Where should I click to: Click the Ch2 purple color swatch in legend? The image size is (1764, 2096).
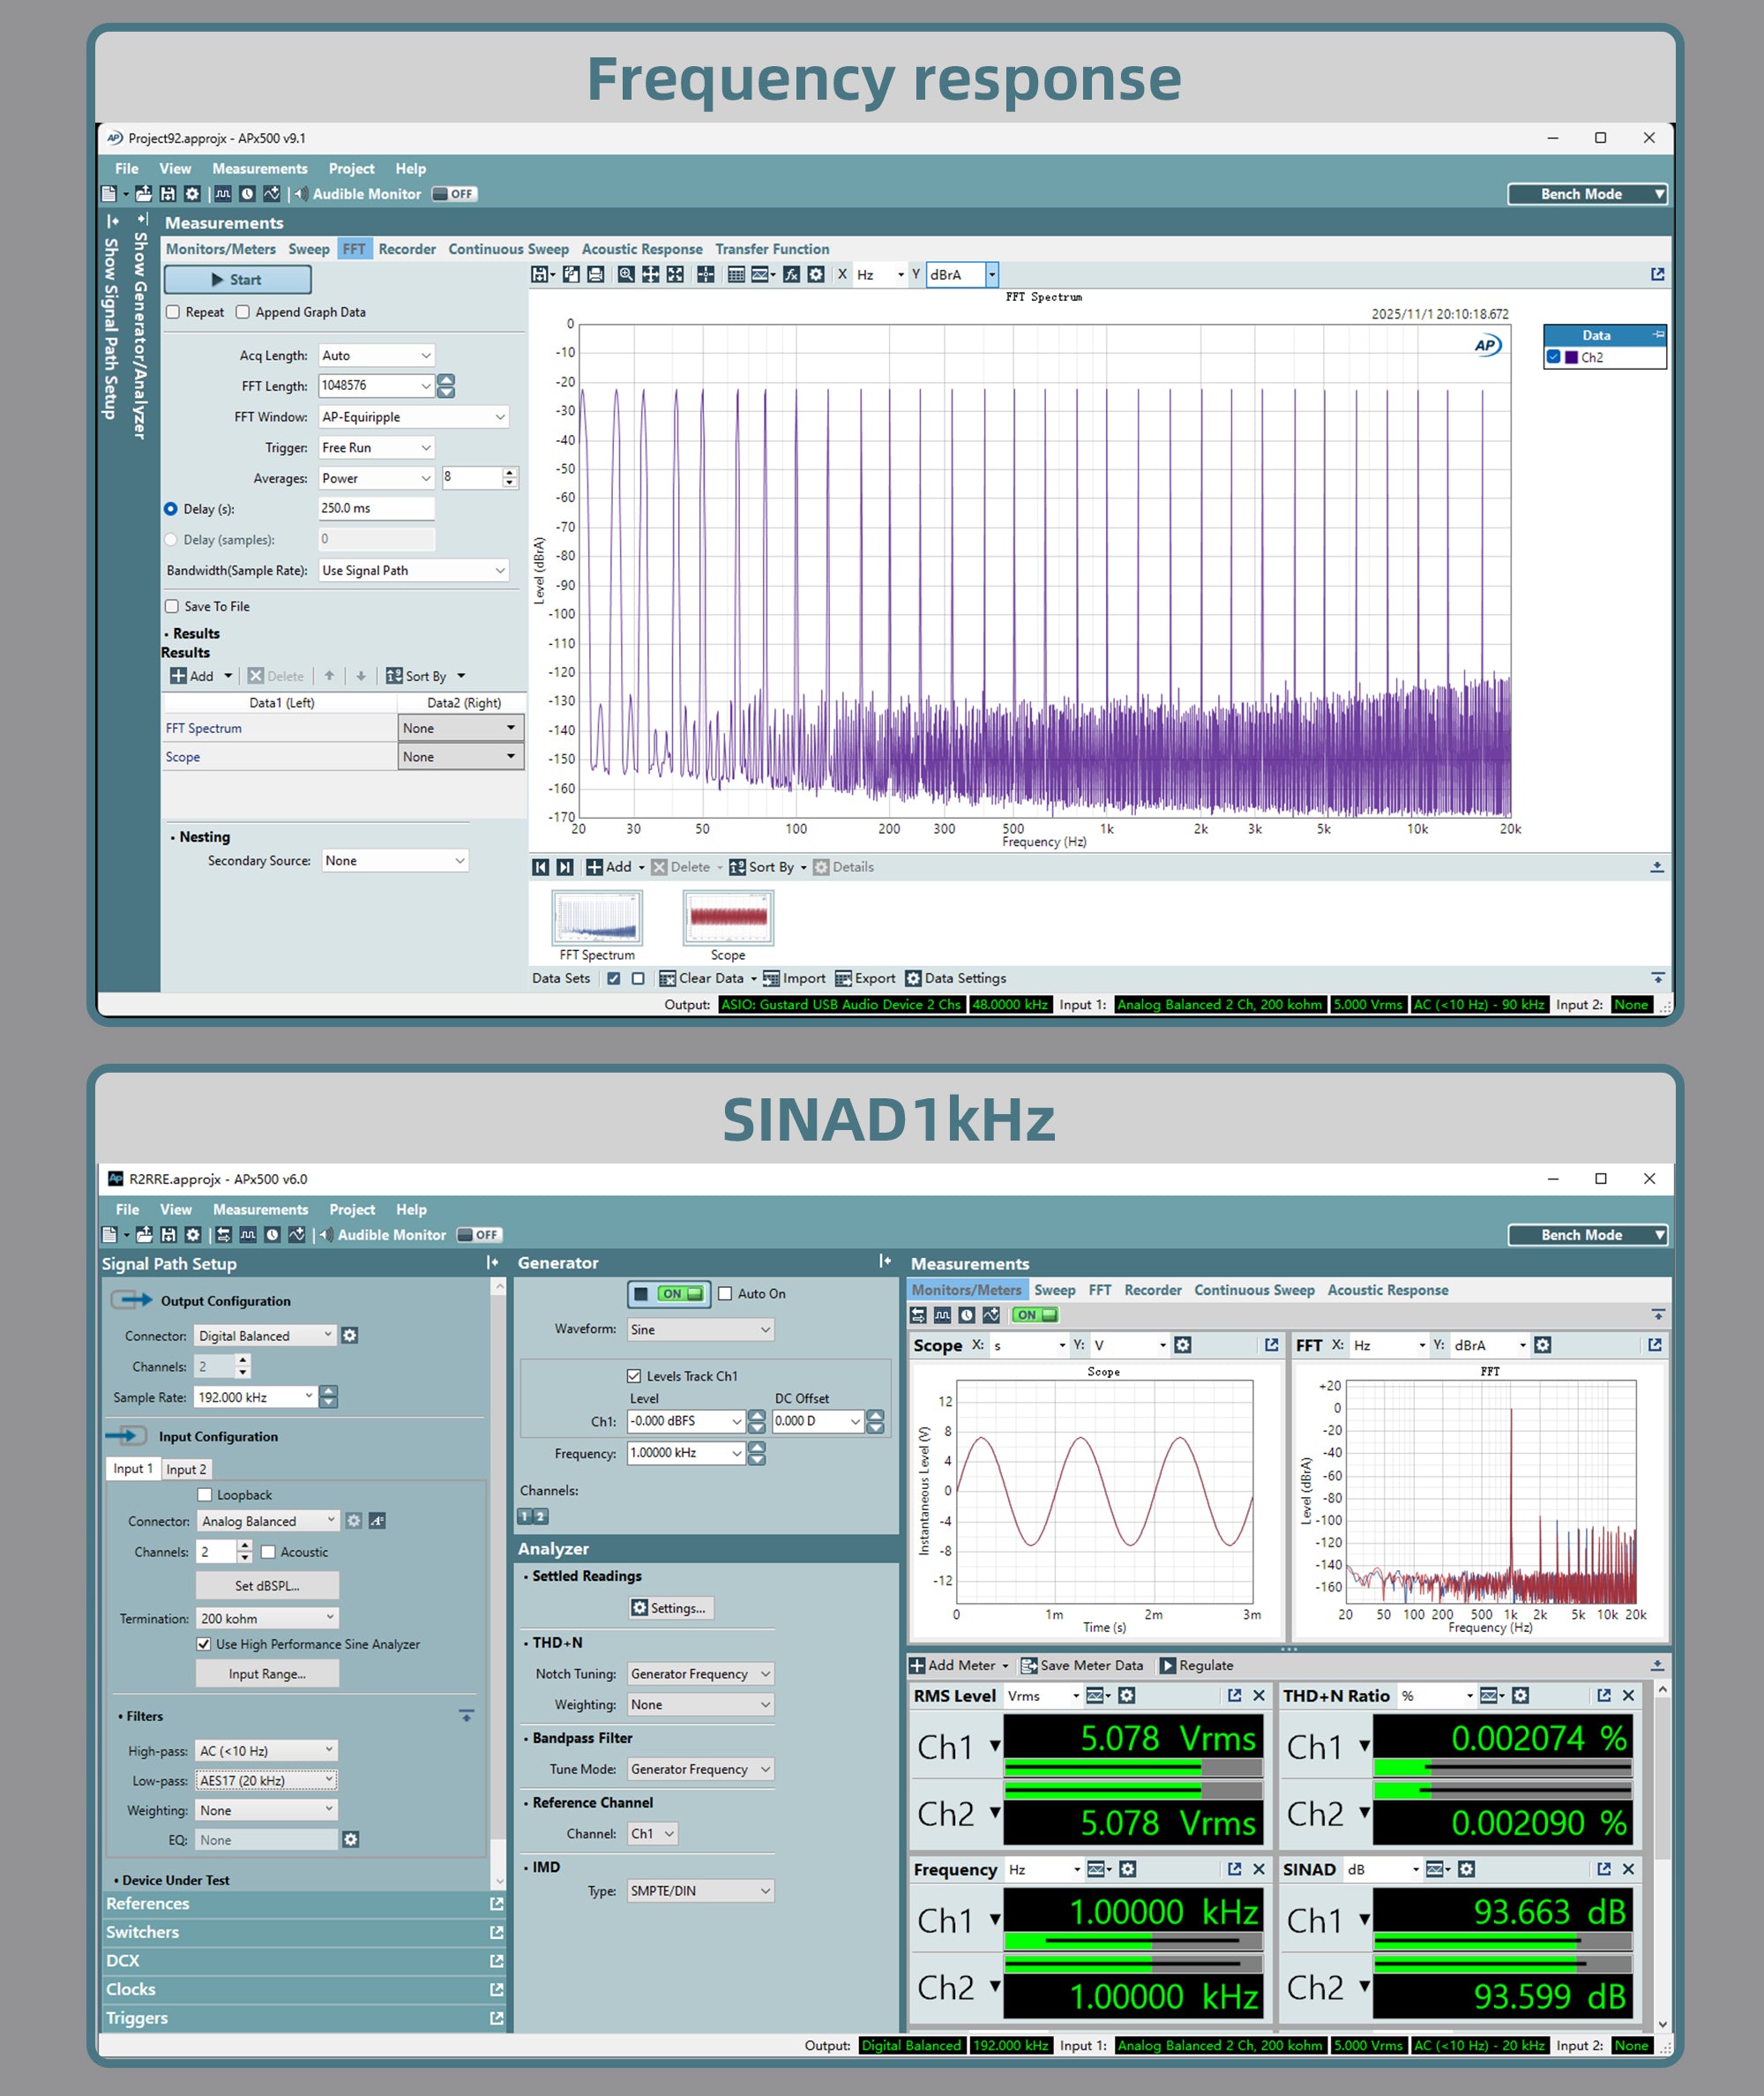point(1572,357)
